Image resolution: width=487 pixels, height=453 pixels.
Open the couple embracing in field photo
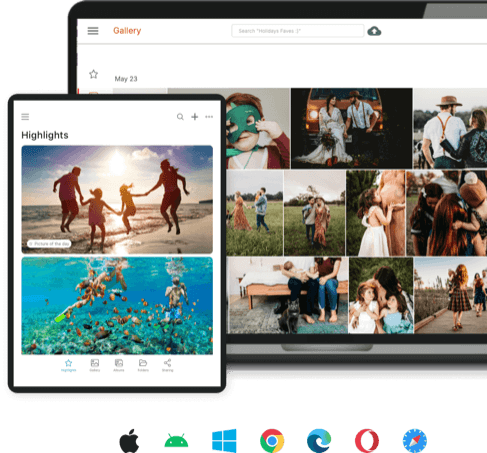click(315, 213)
